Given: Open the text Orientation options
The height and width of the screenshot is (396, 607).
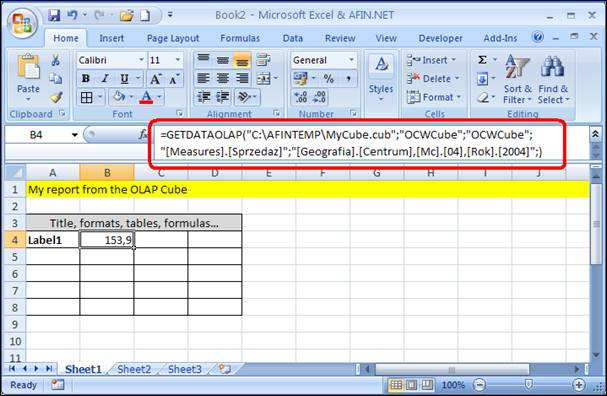Looking at the screenshot, I should tap(244, 97).
